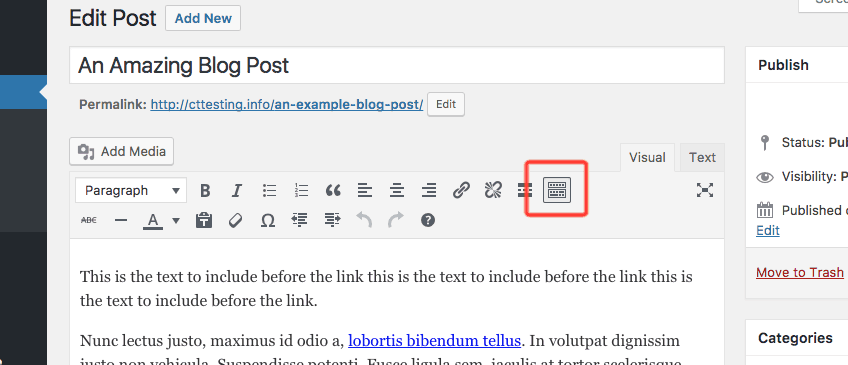The width and height of the screenshot is (848, 365).
Task: Open keyboard shortcuts help icon
Action: (x=428, y=220)
